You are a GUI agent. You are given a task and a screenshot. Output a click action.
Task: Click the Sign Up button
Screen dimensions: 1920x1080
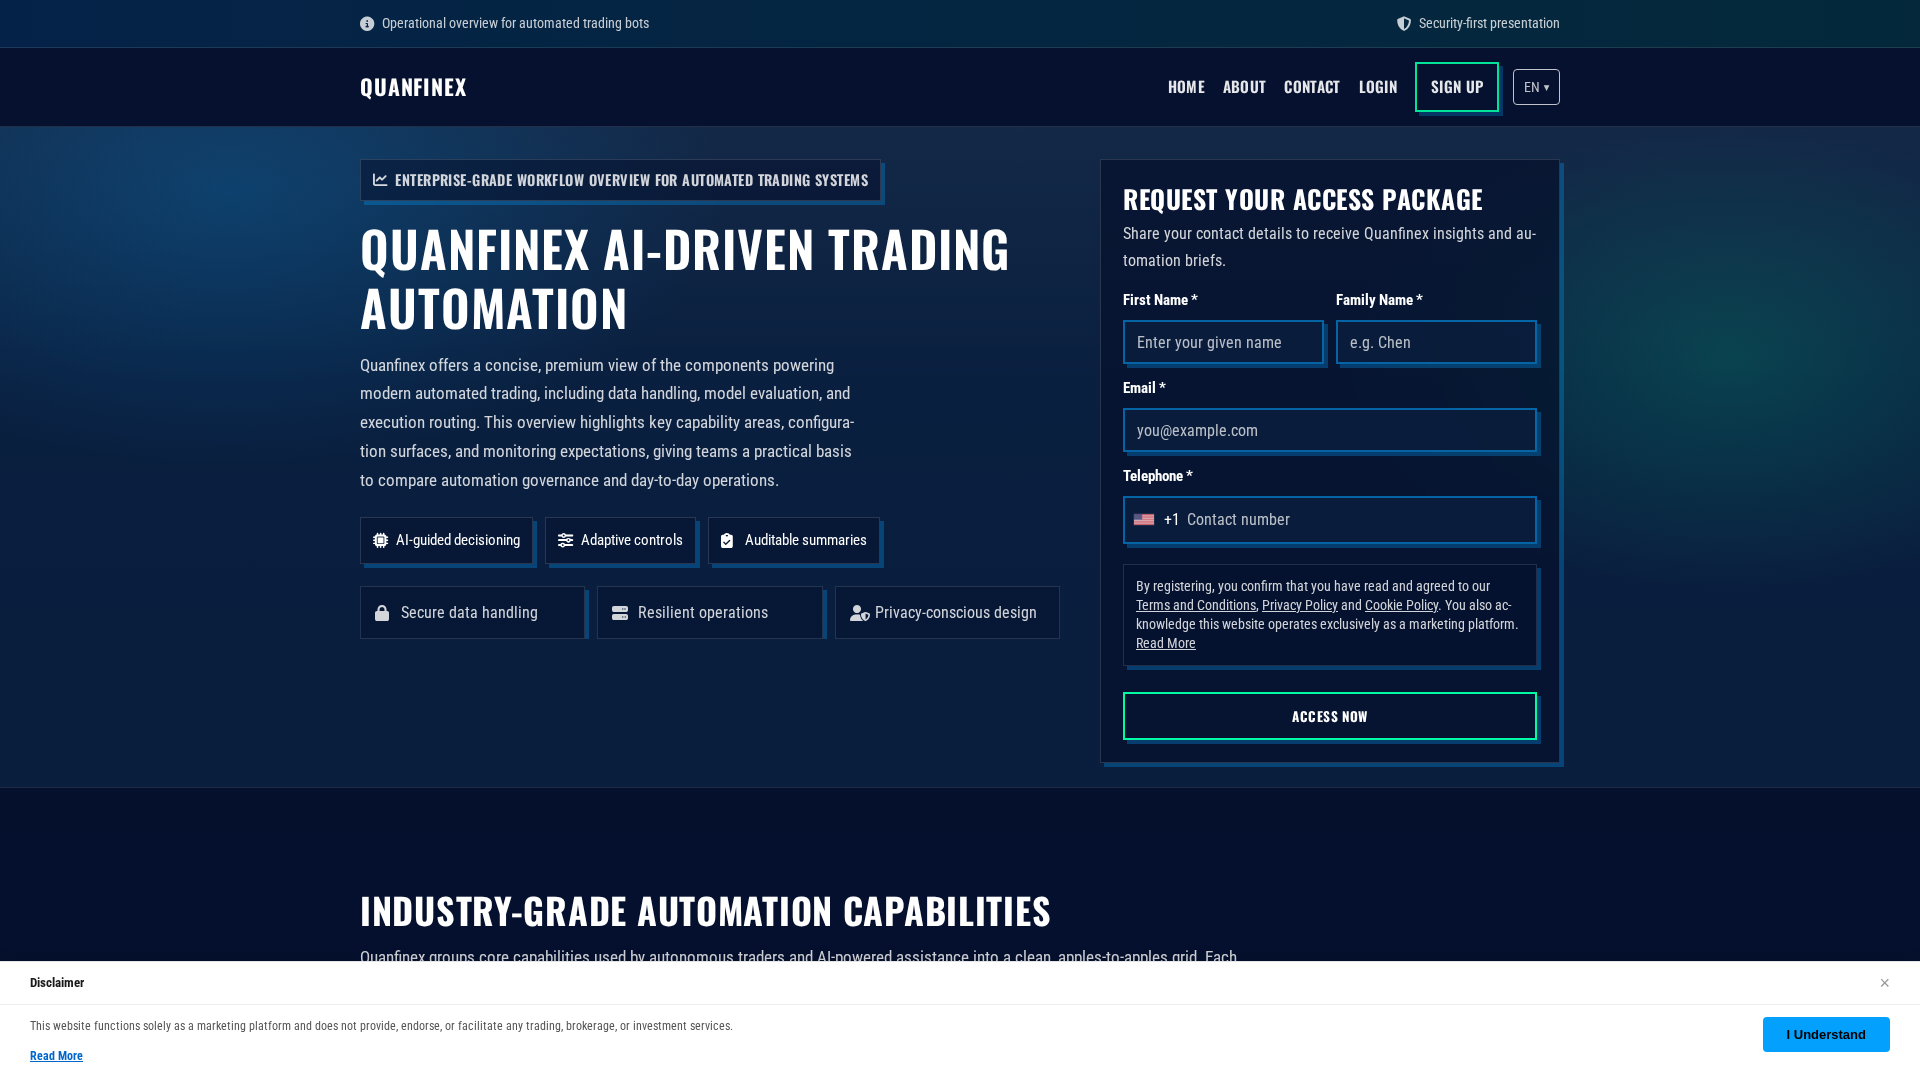pyautogui.click(x=1457, y=87)
